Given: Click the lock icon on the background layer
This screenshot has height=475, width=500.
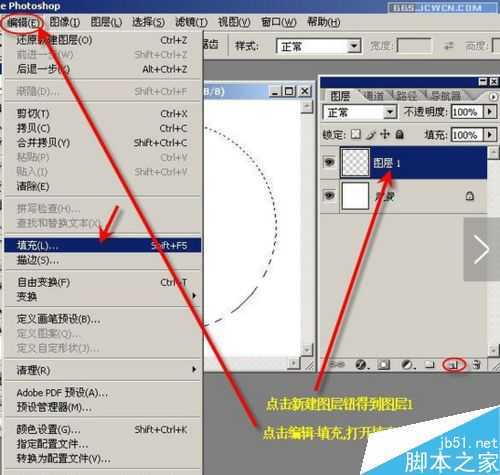Looking at the screenshot, I should coord(470,196).
